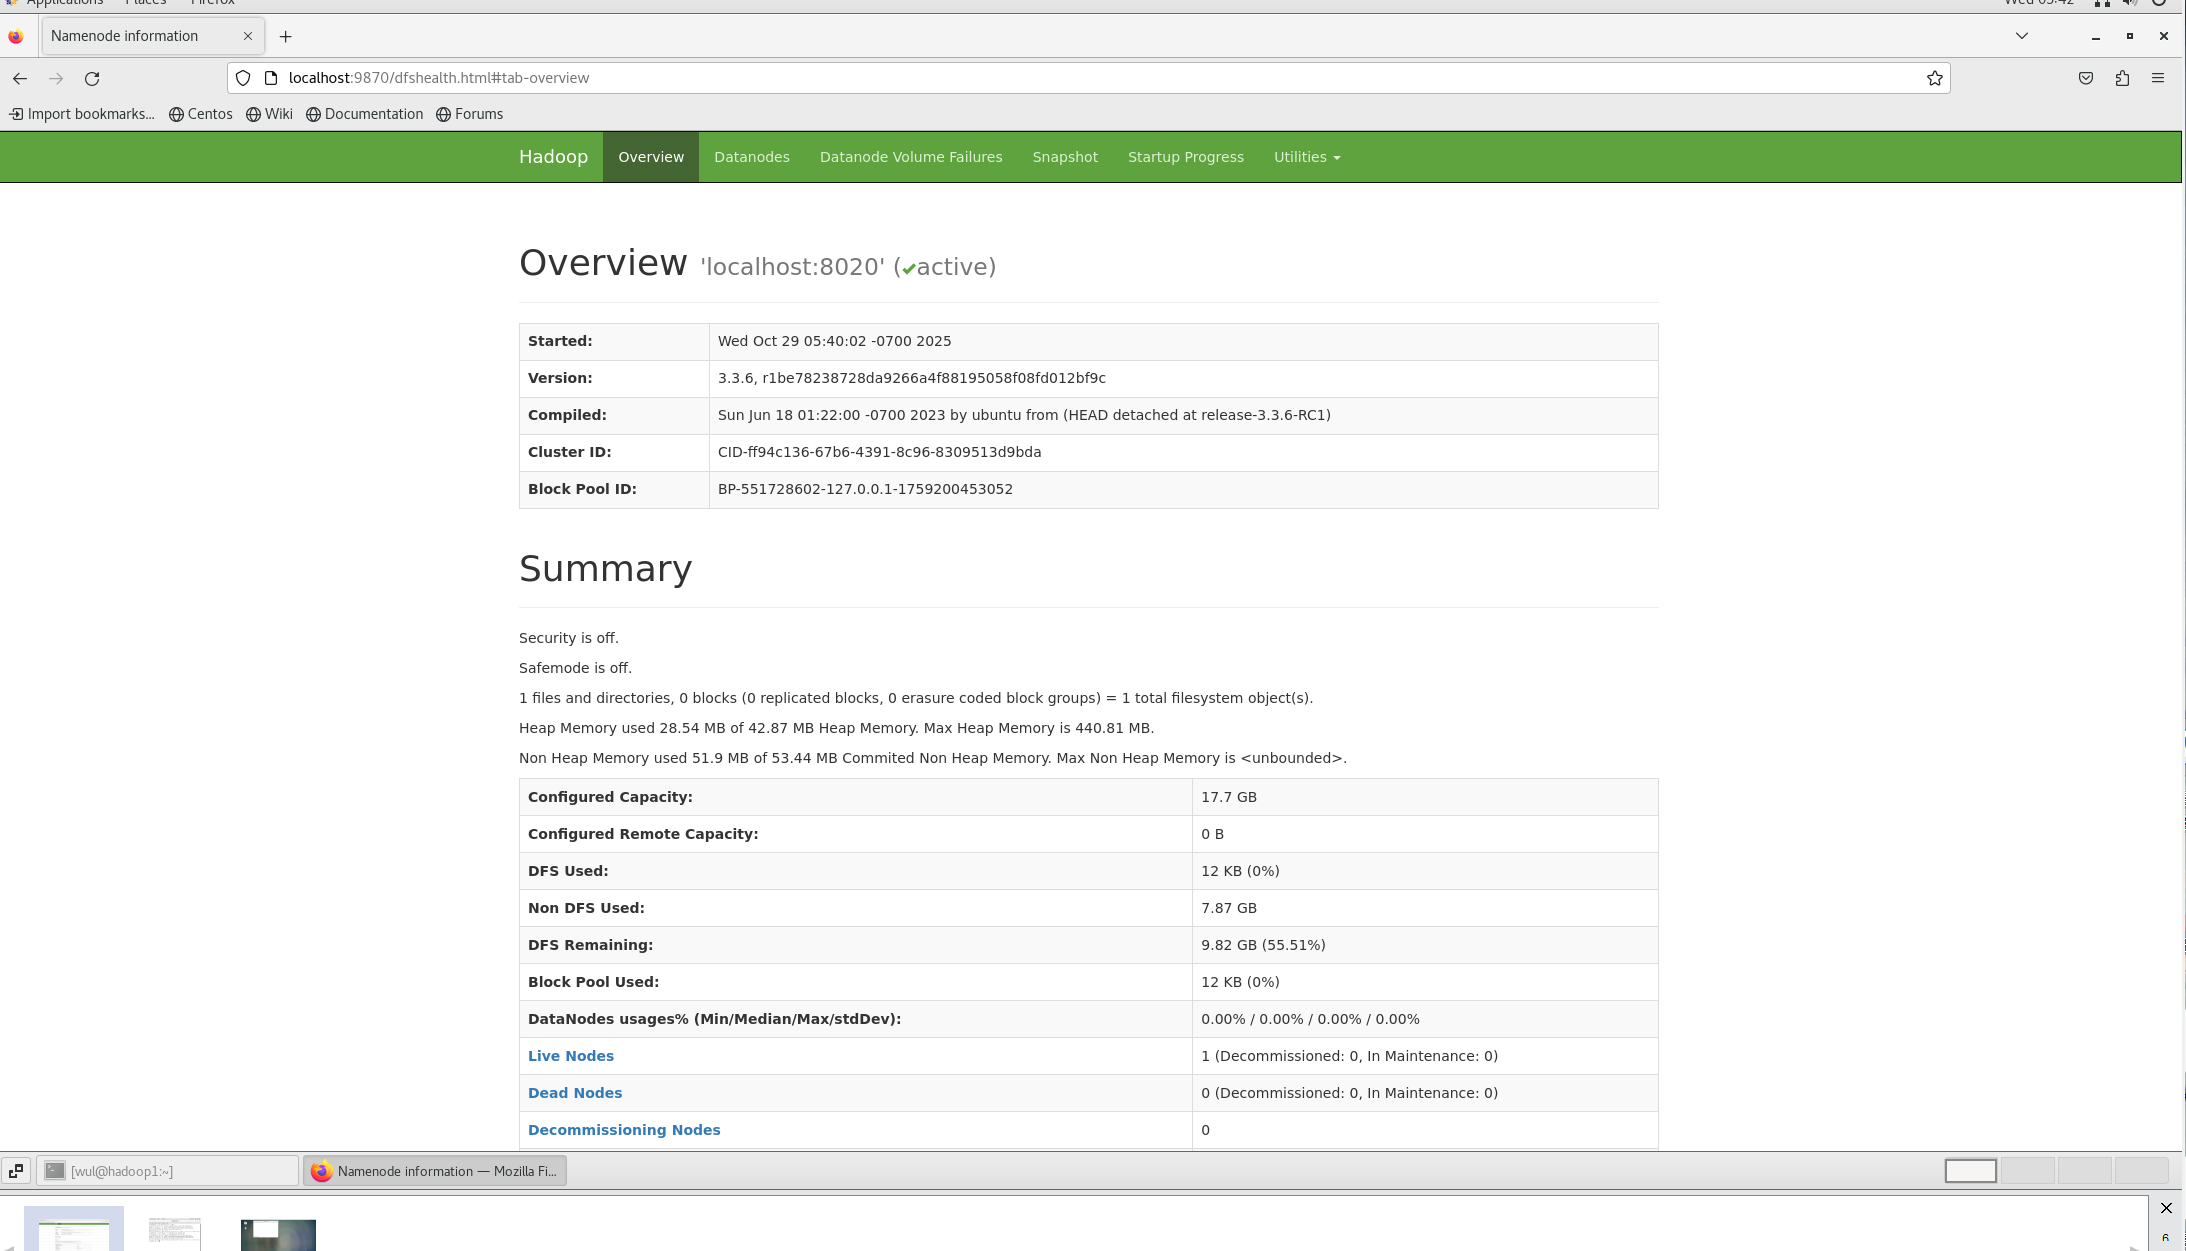The height and width of the screenshot is (1251, 2186).
Task: Select the first workspace in the switcher
Action: pos(1970,1171)
